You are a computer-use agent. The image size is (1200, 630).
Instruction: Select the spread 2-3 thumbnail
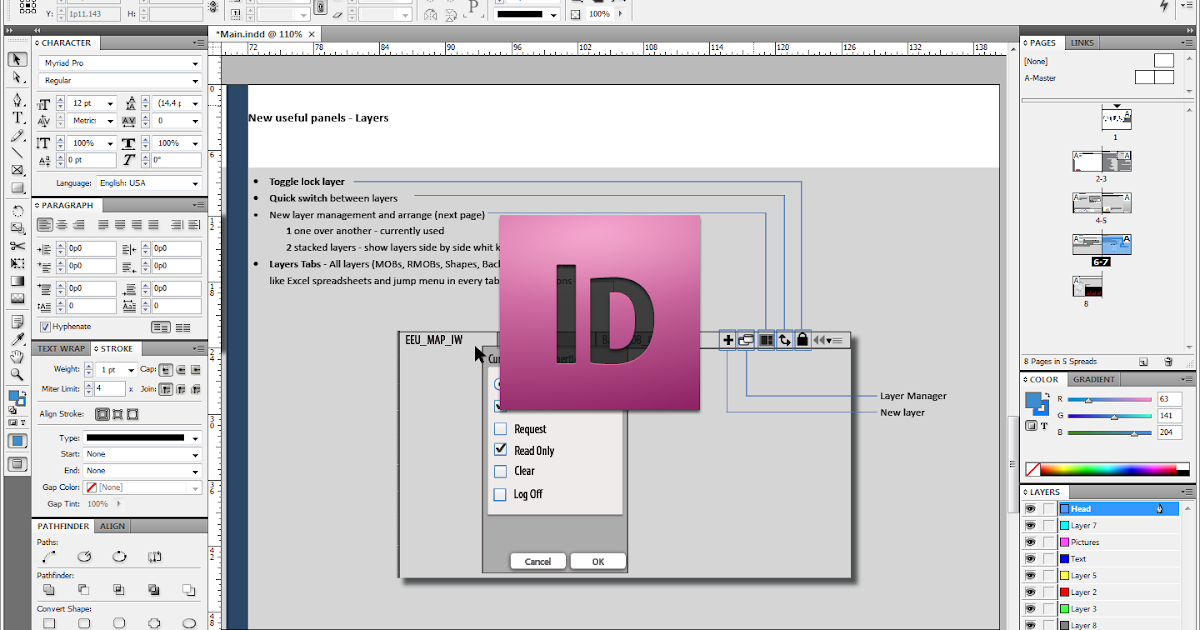pos(1101,161)
